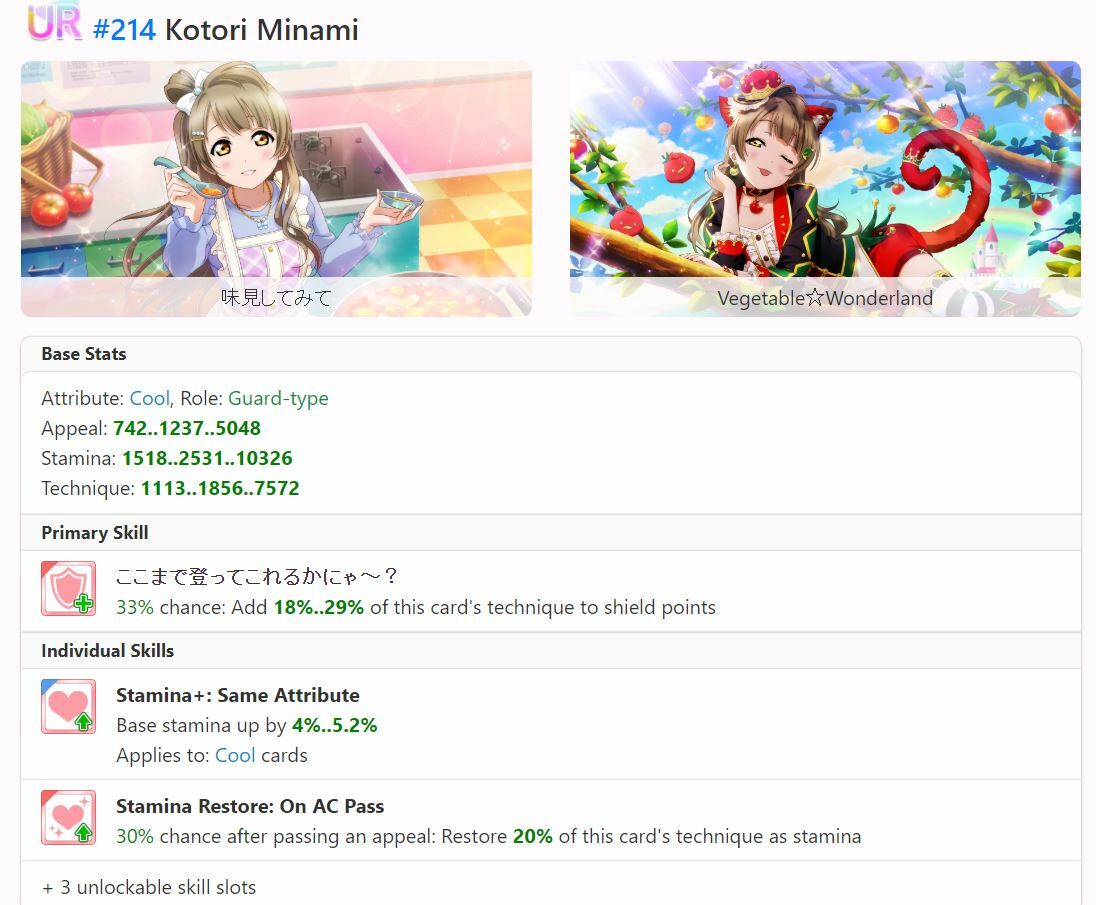Open the Vegetable☆Wonderland card artwork thumbnail

point(825,189)
